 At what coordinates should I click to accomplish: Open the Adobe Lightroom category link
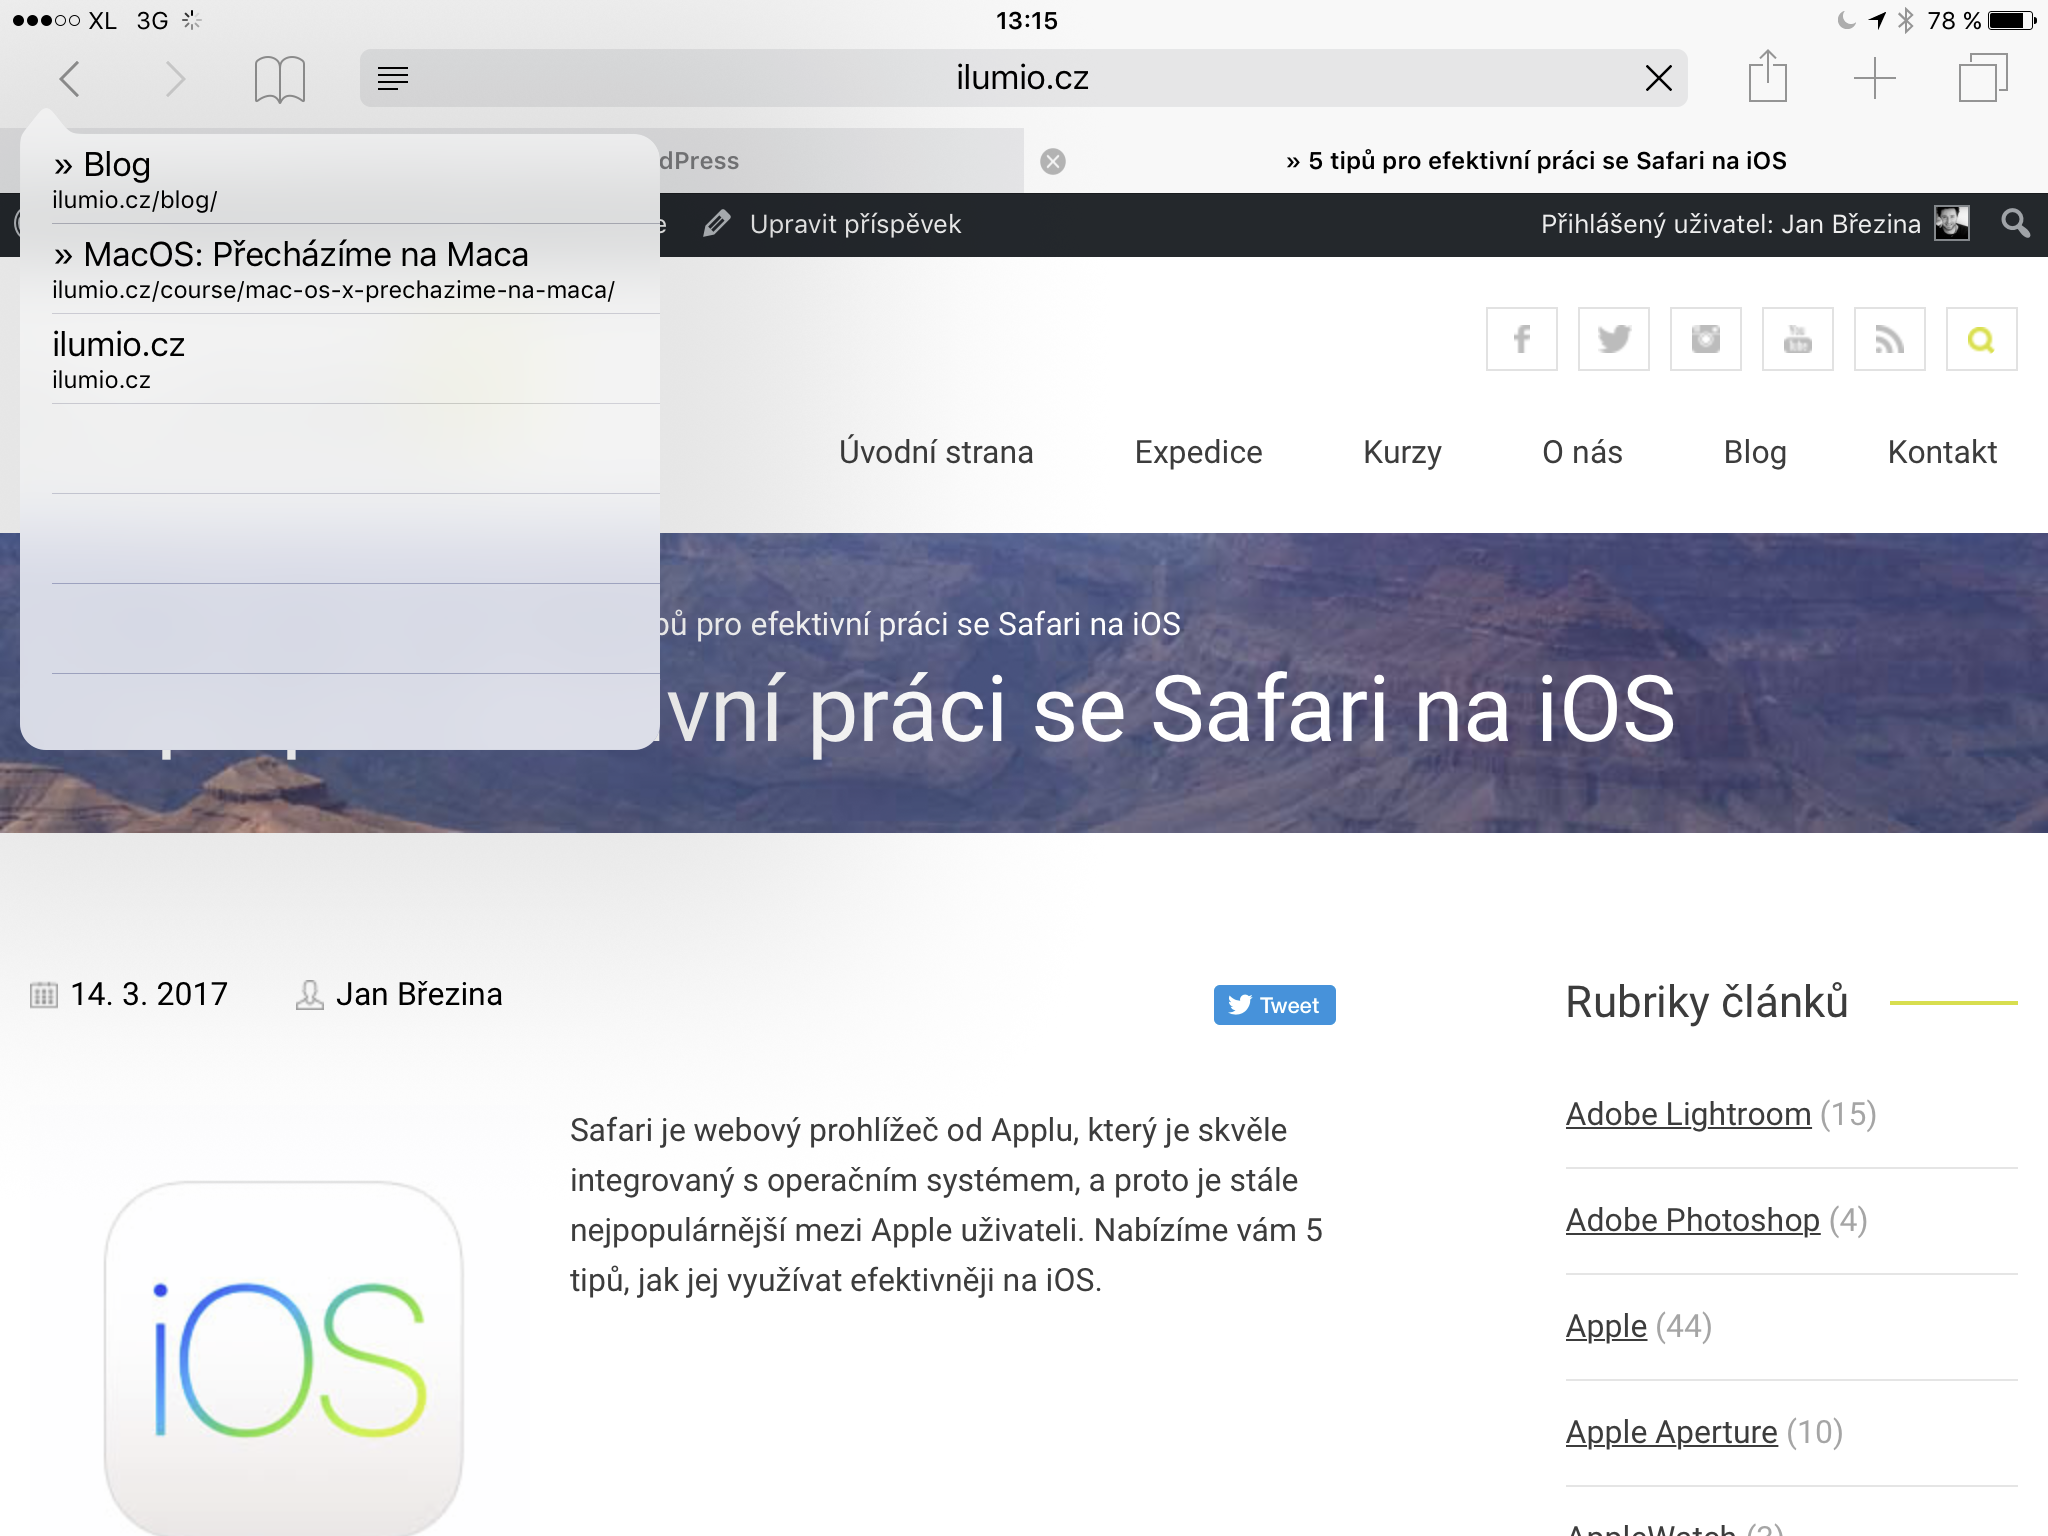[x=1688, y=1114]
